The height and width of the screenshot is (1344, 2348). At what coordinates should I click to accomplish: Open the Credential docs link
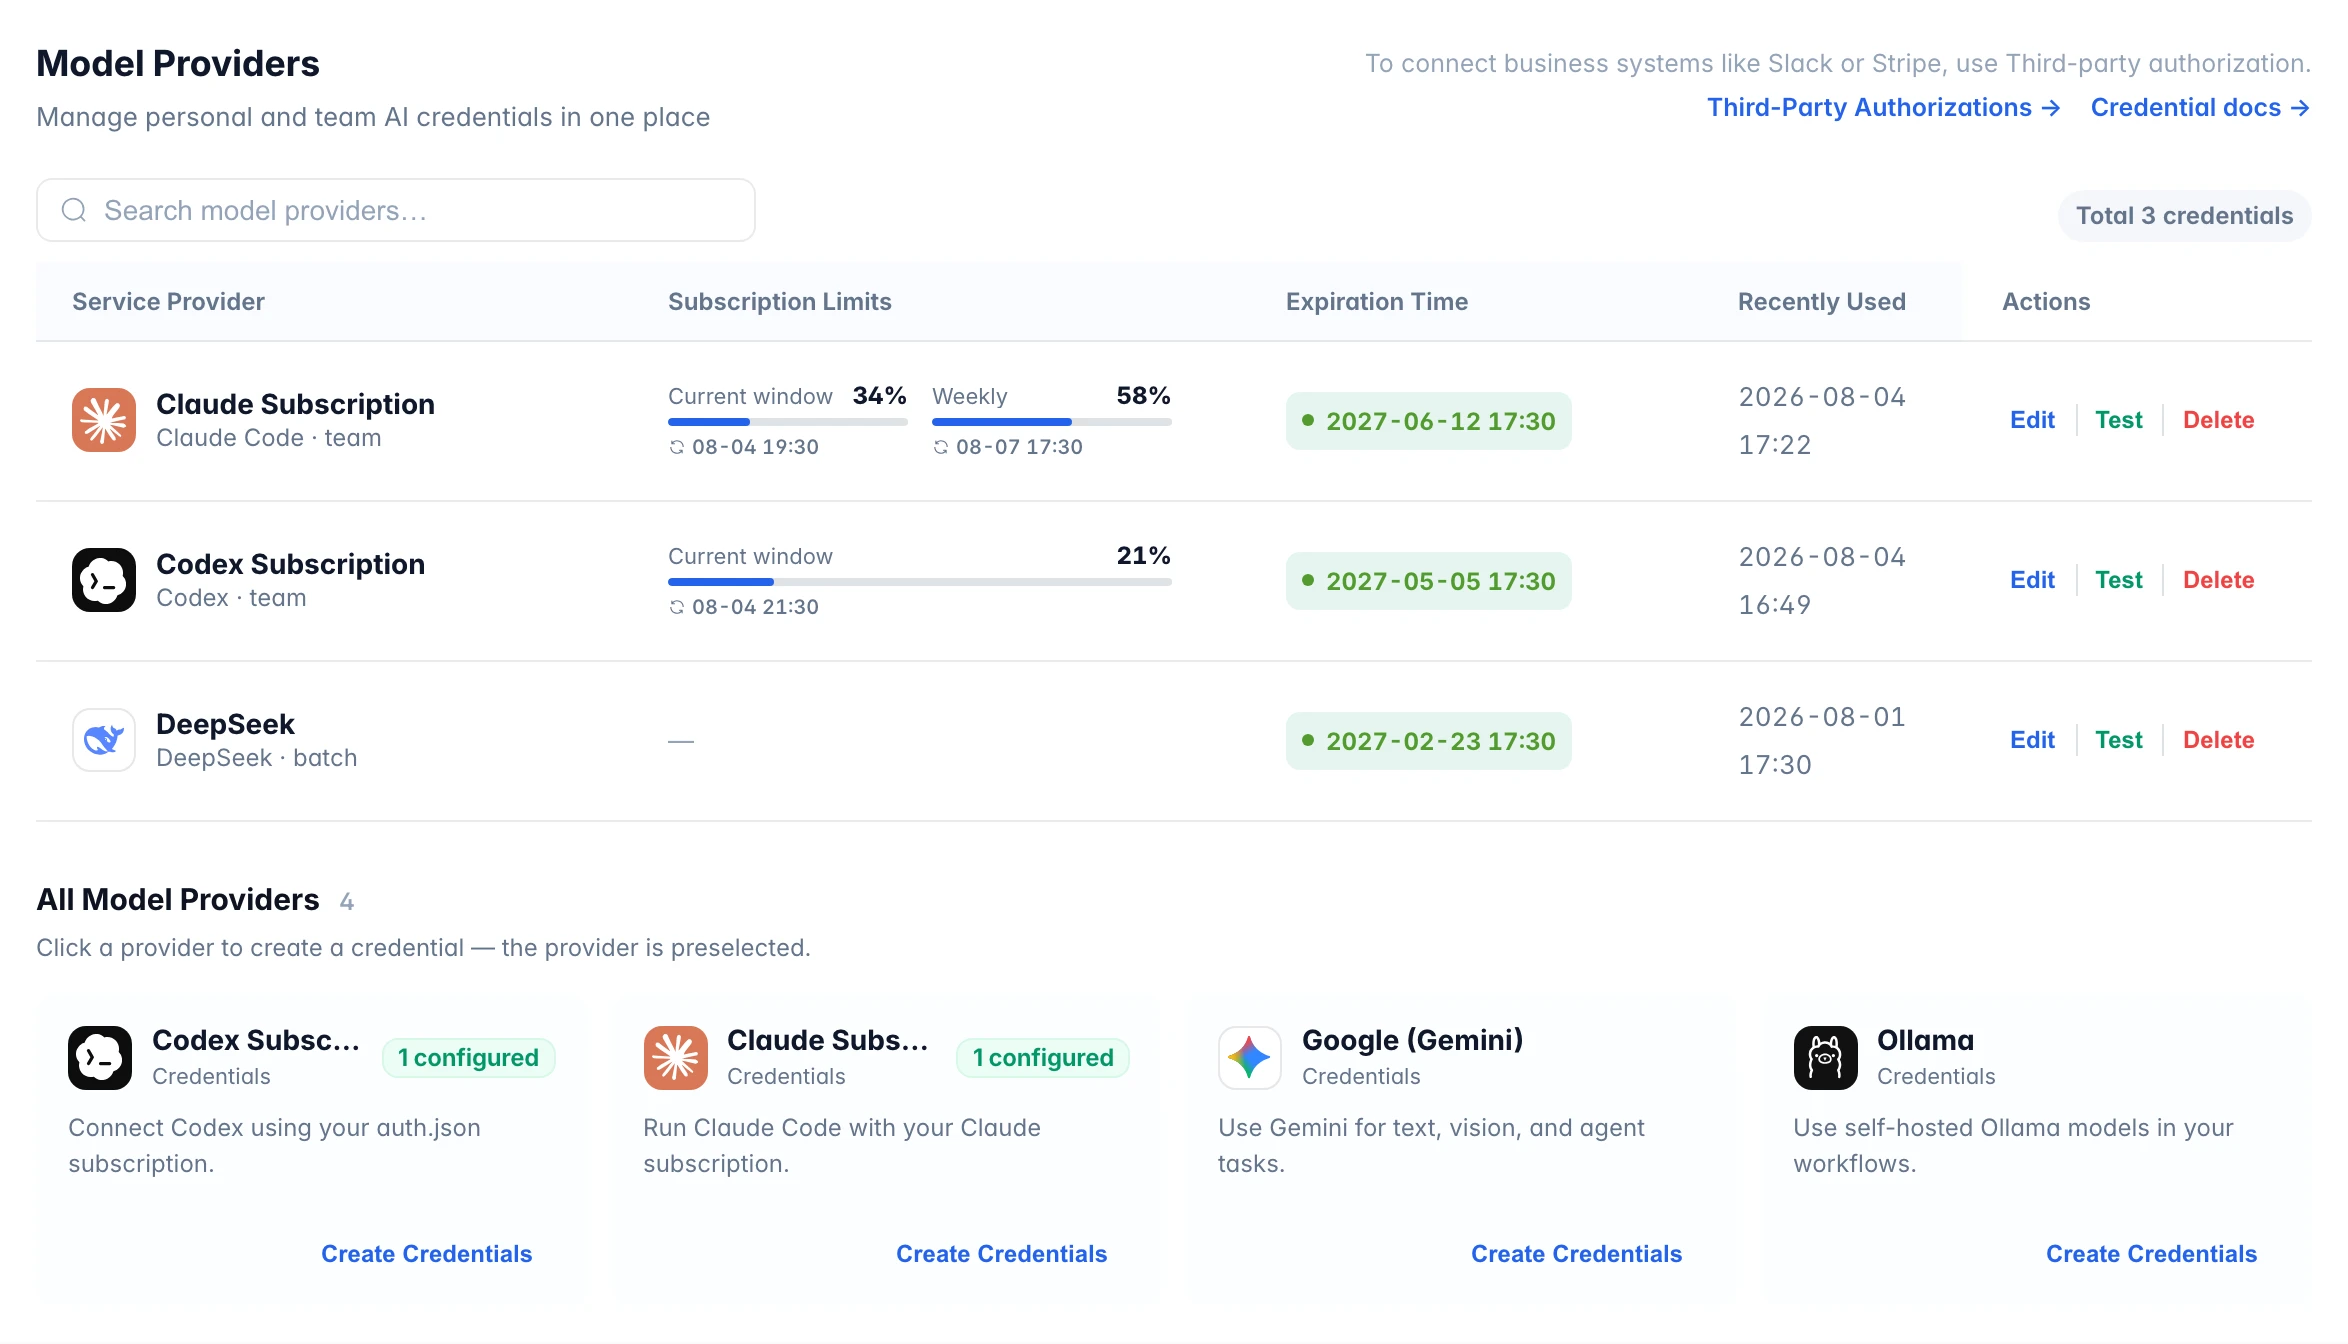[x=2200, y=107]
